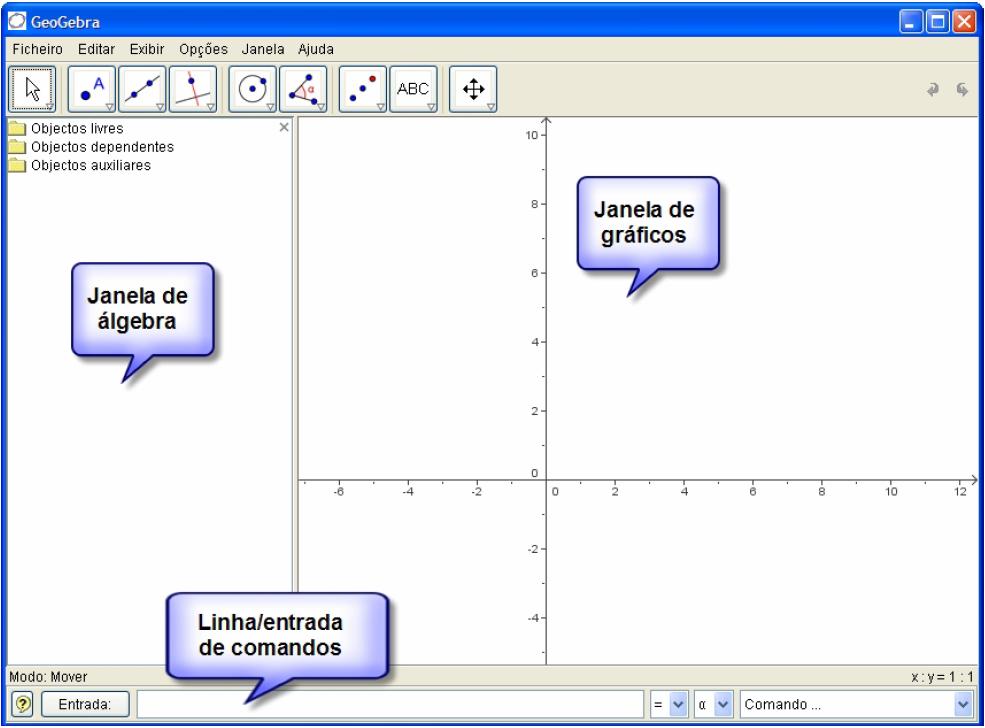Select the Angle tool
This screenshot has height=728, width=985.
click(303, 89)
